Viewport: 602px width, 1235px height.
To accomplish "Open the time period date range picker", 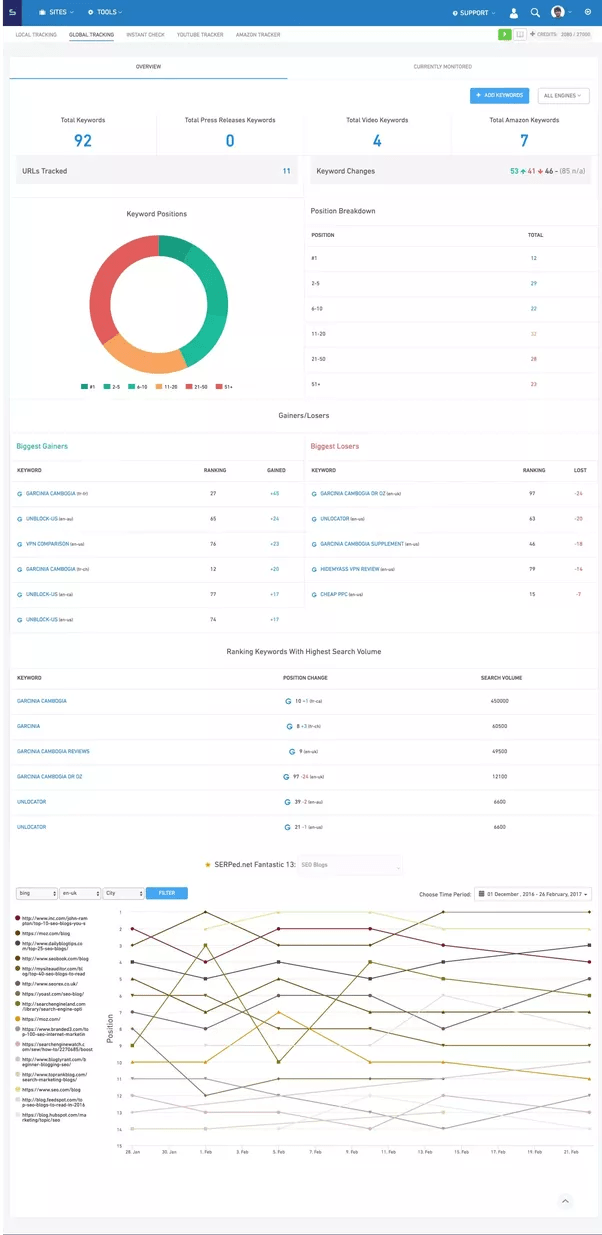I will click(x=534, y=894).
